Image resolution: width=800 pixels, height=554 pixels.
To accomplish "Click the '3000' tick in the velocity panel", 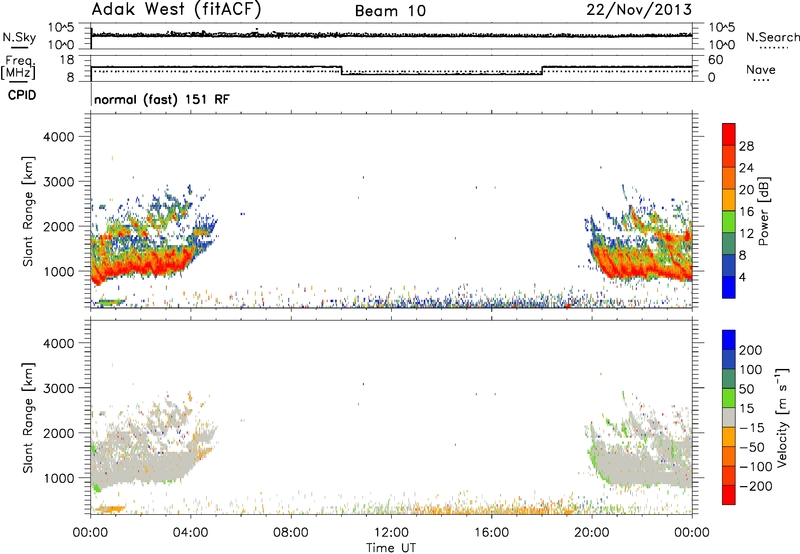I will (x=59, y=388).
